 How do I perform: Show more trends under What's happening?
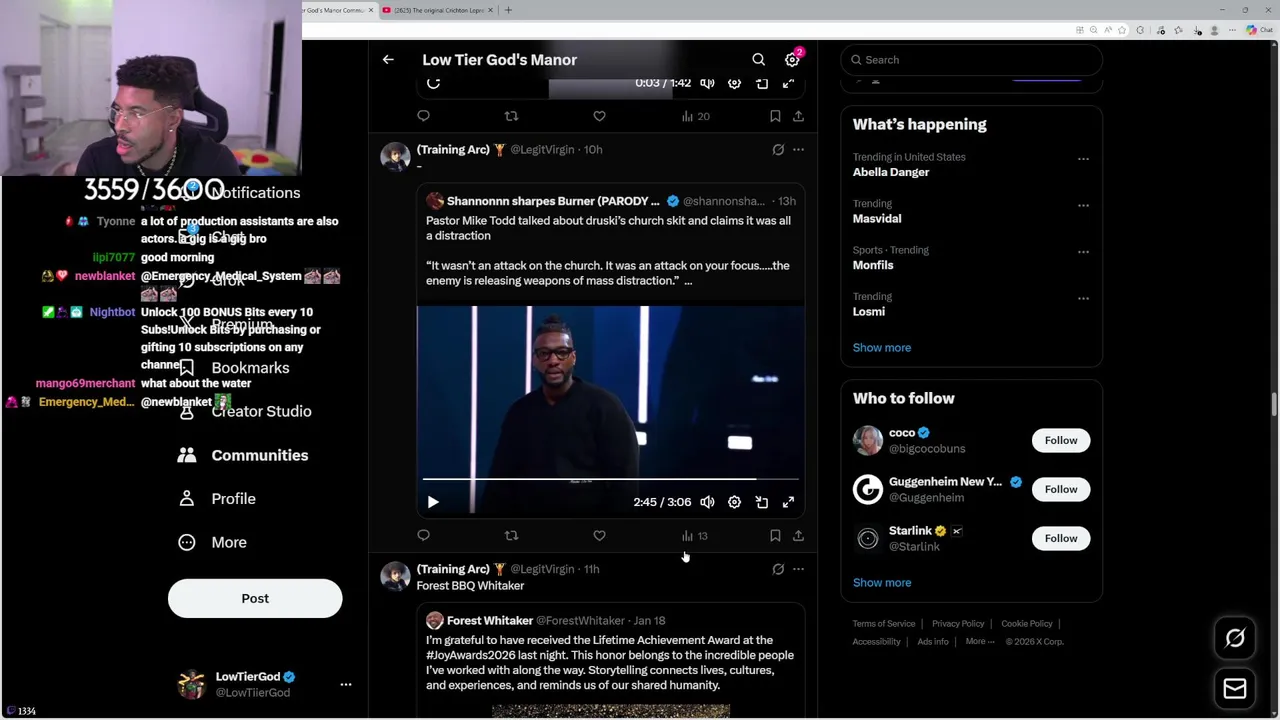click(x=882, y=348)
